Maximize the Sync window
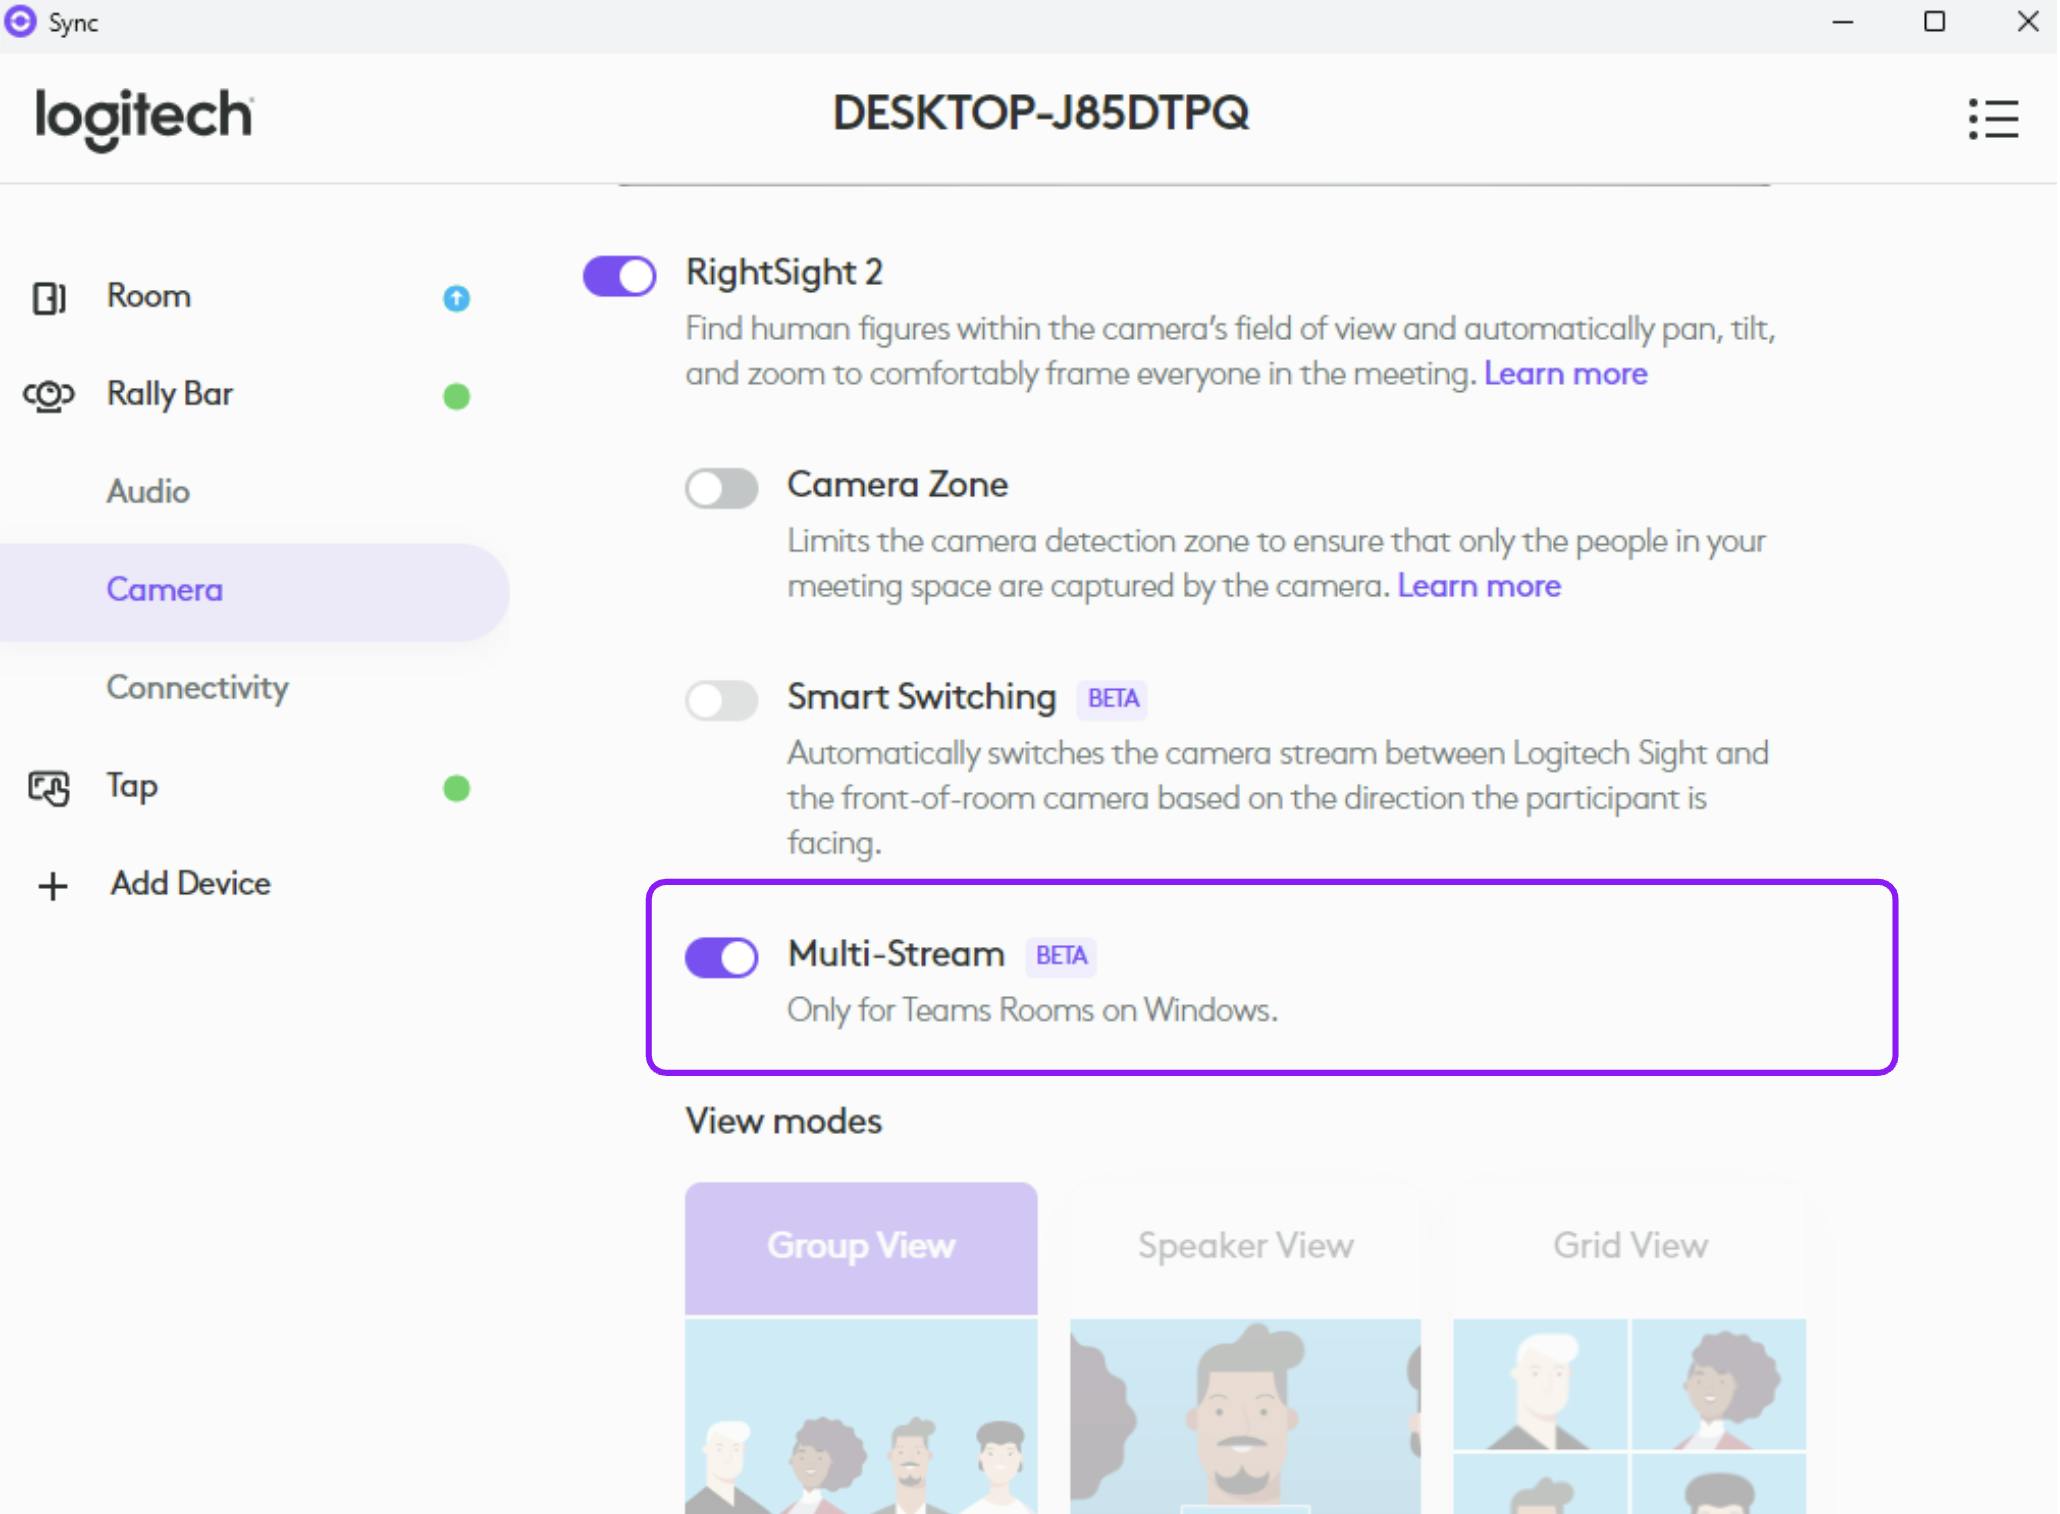 coord(1934,22)
